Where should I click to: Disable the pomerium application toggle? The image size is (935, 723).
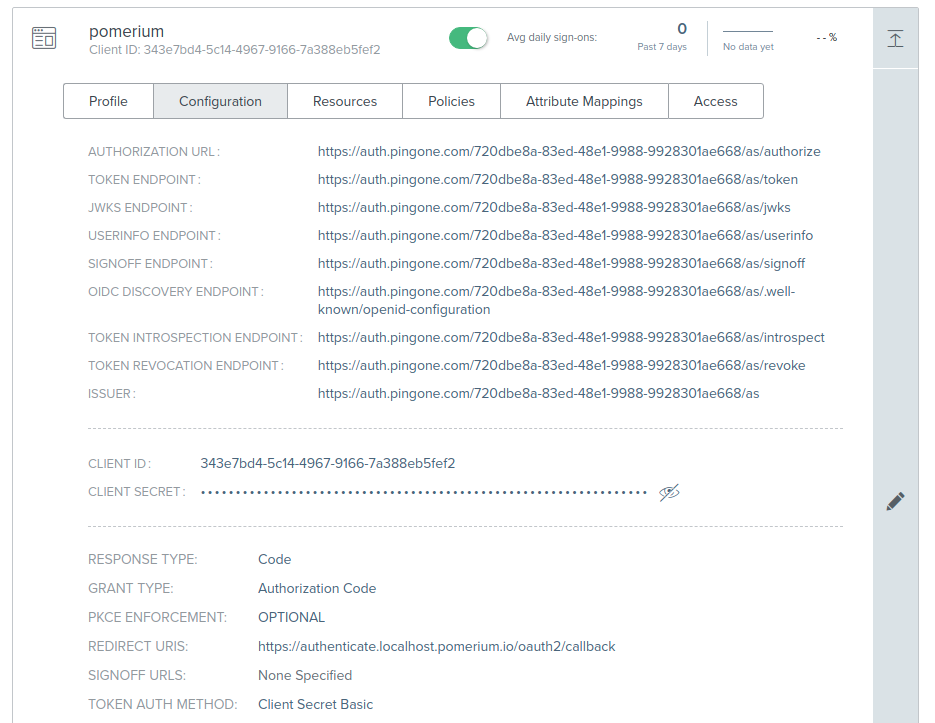click(x=468, y=38)
